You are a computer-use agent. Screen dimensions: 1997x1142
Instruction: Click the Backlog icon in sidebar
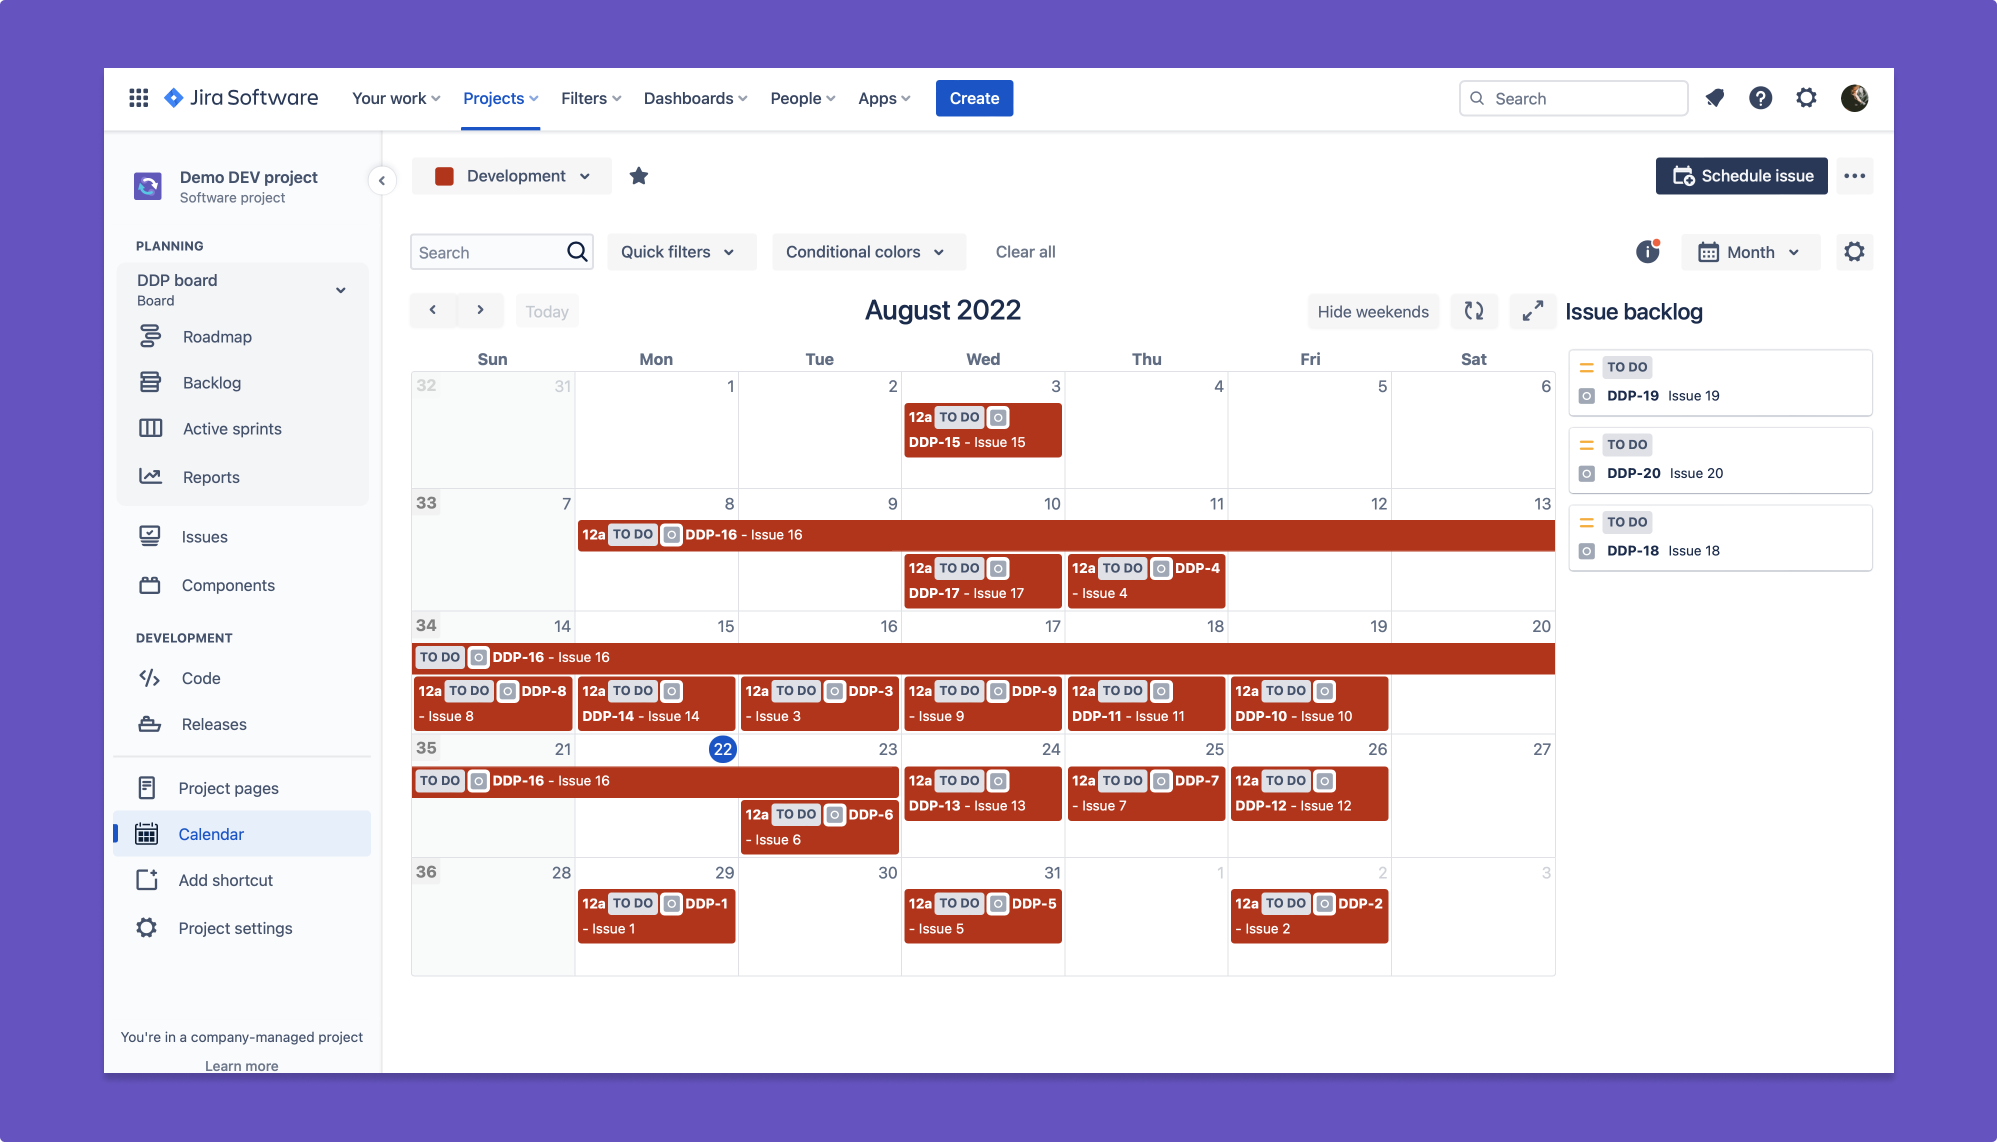[148, 381]
